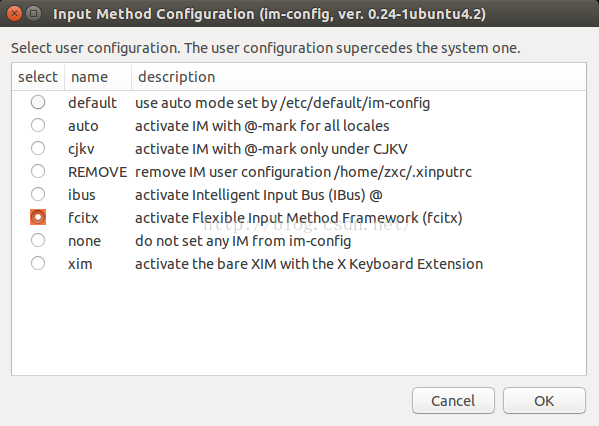This screenshot has height=426, width=599.
Task: Choose the ibus radio button
Action: tap(38, 194)
